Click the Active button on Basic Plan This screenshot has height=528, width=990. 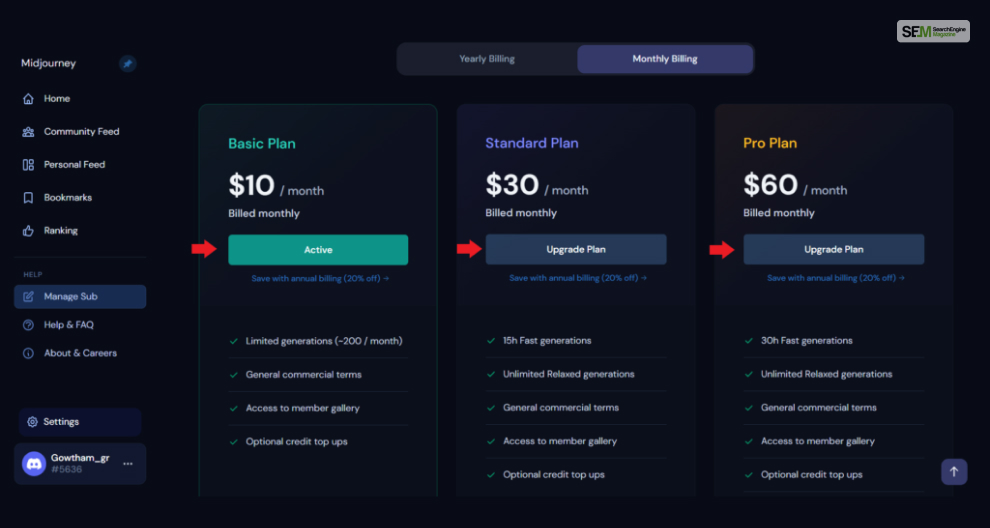point(318,250)
